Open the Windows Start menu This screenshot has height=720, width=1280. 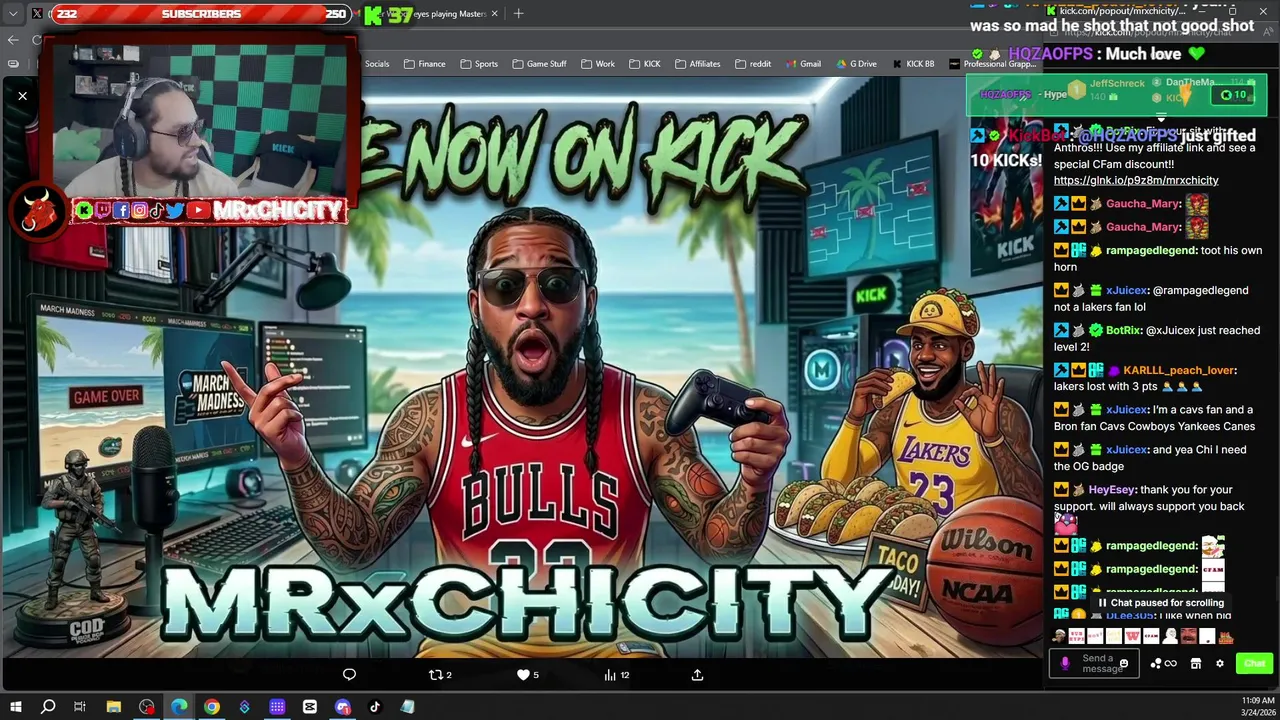[x=16, y=707]
